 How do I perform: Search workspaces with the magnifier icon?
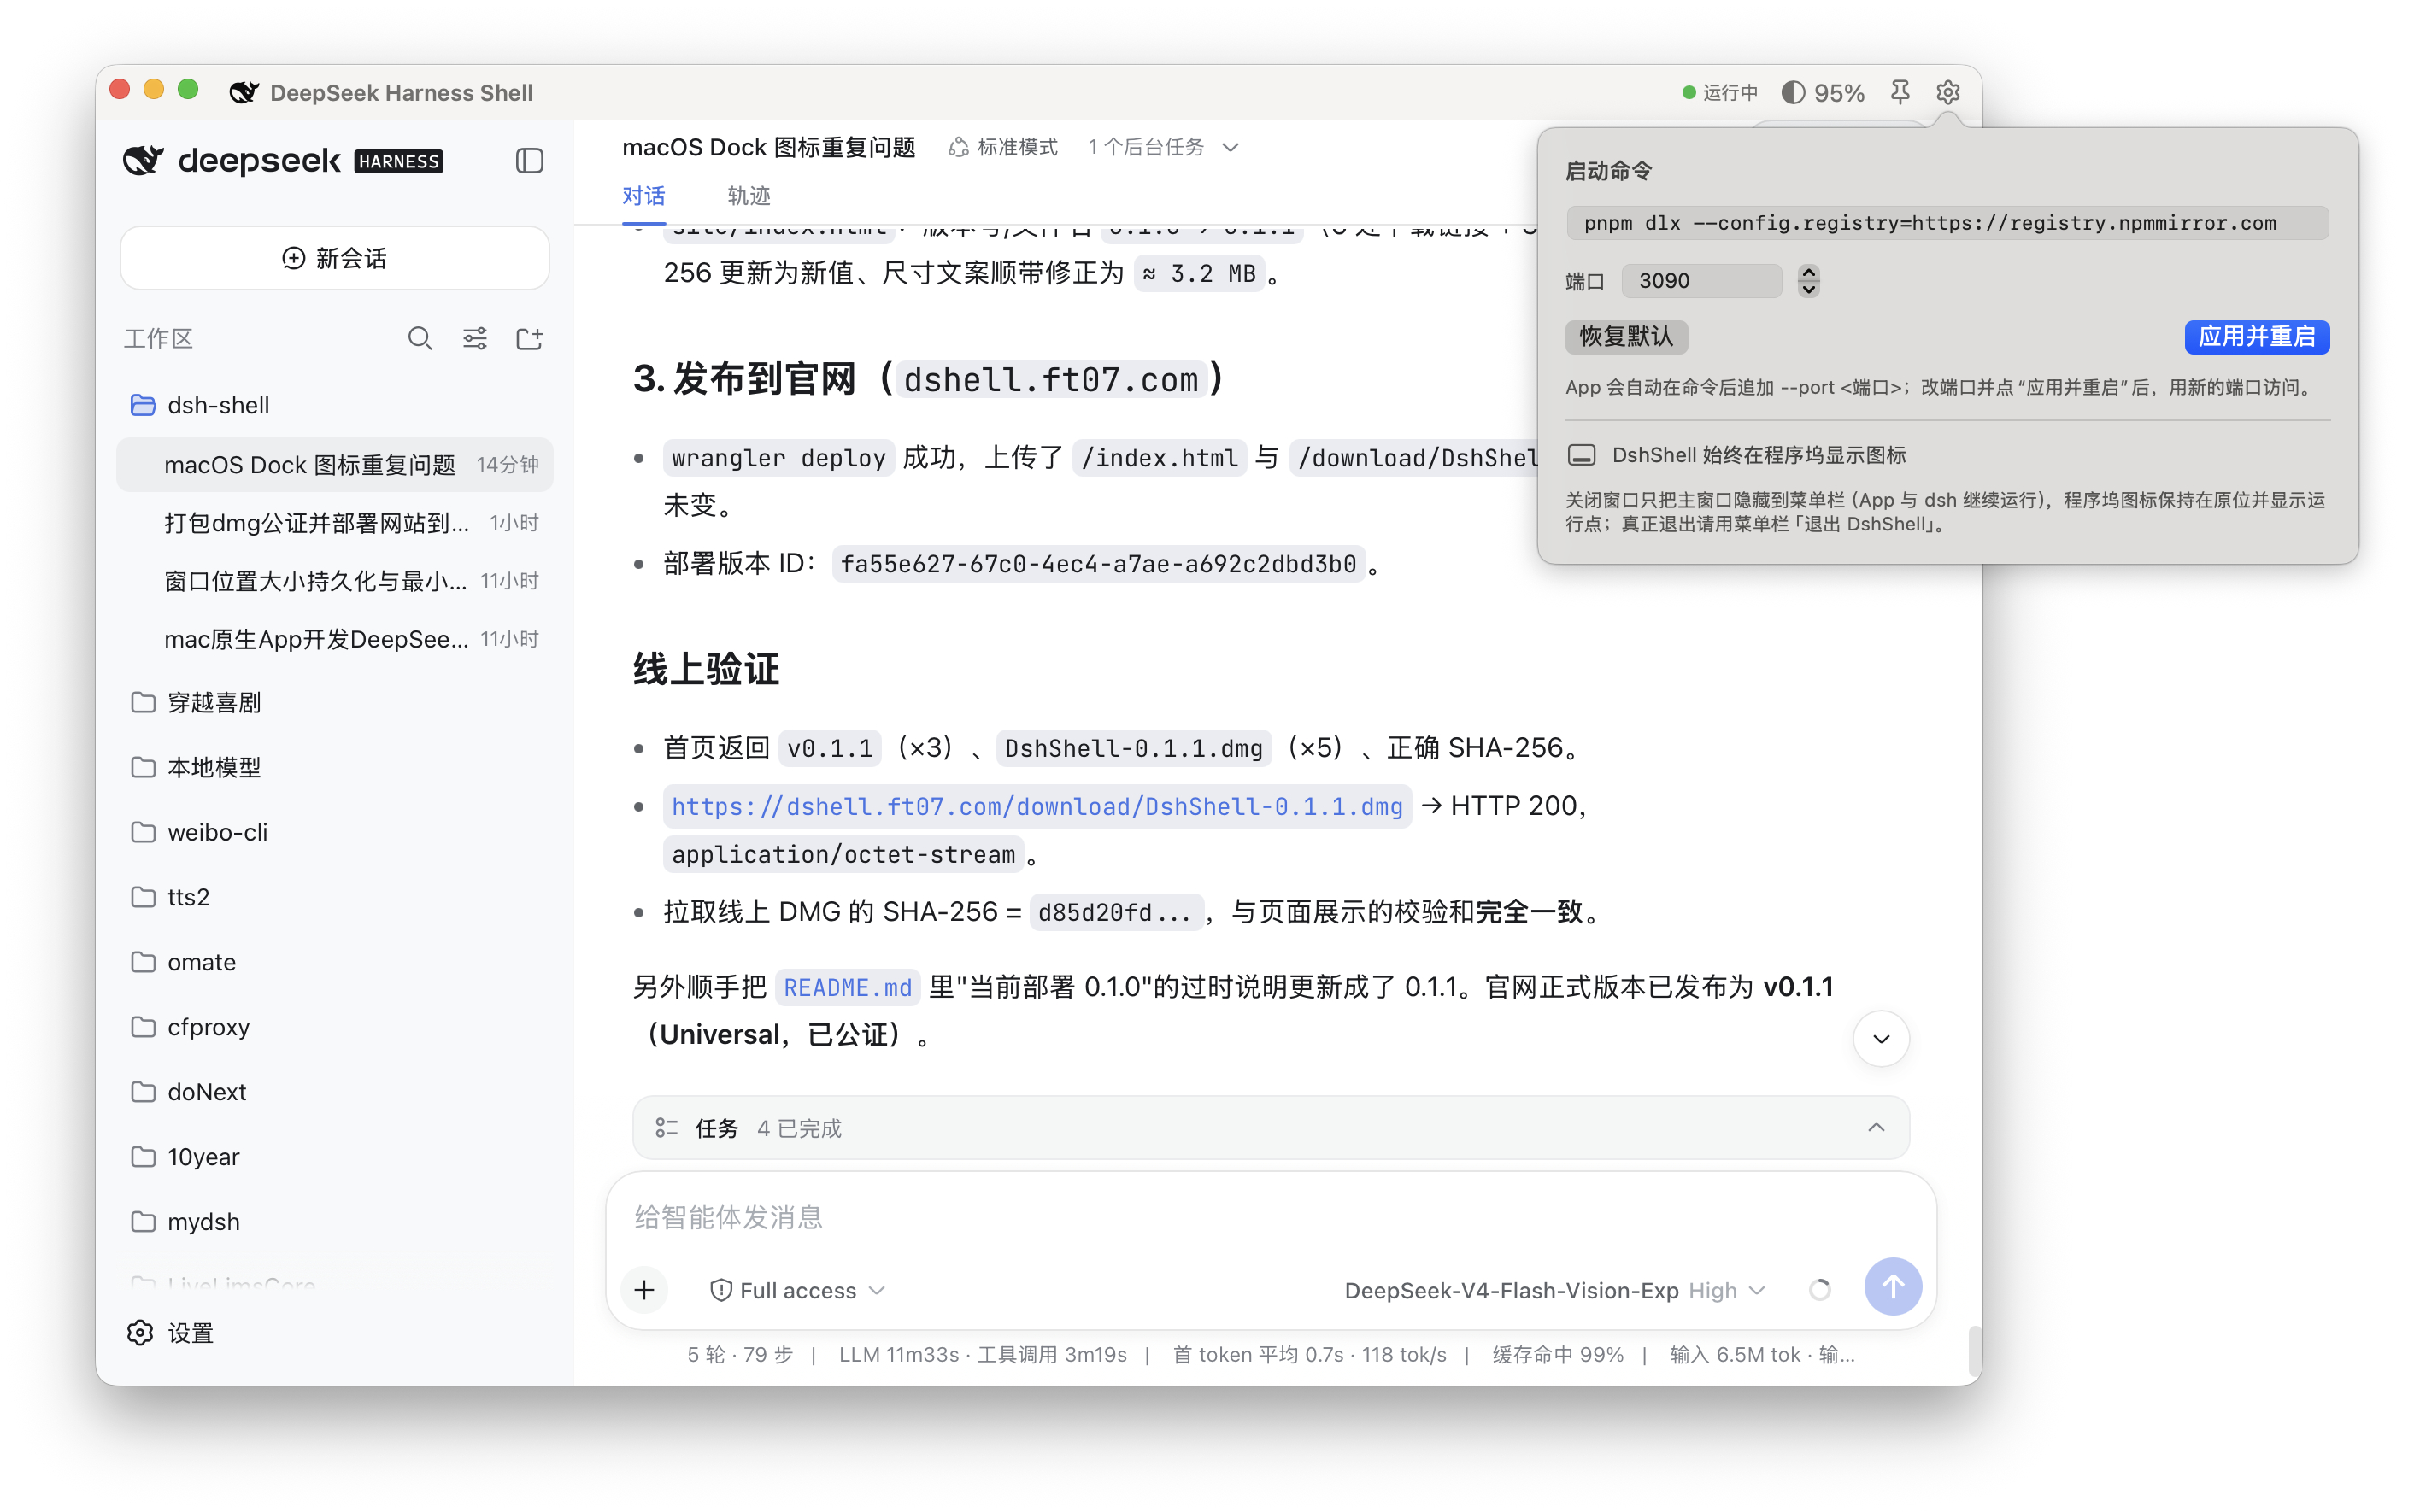420,339
